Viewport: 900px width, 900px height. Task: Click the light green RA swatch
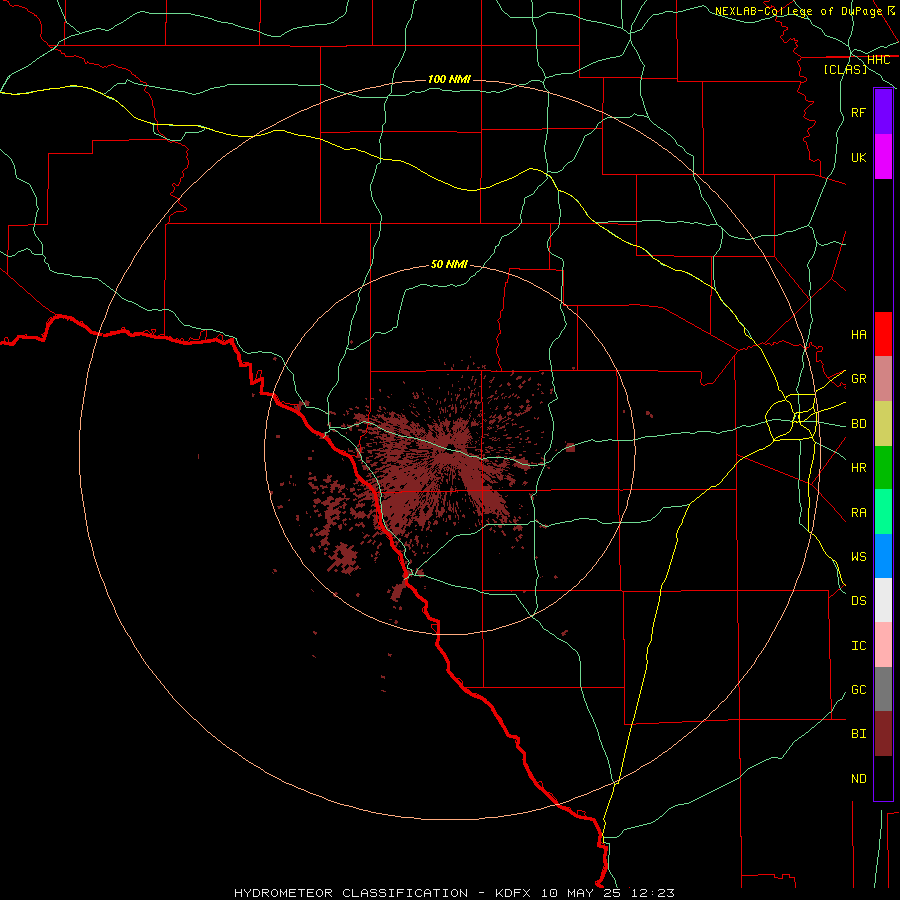coord(883,511)
